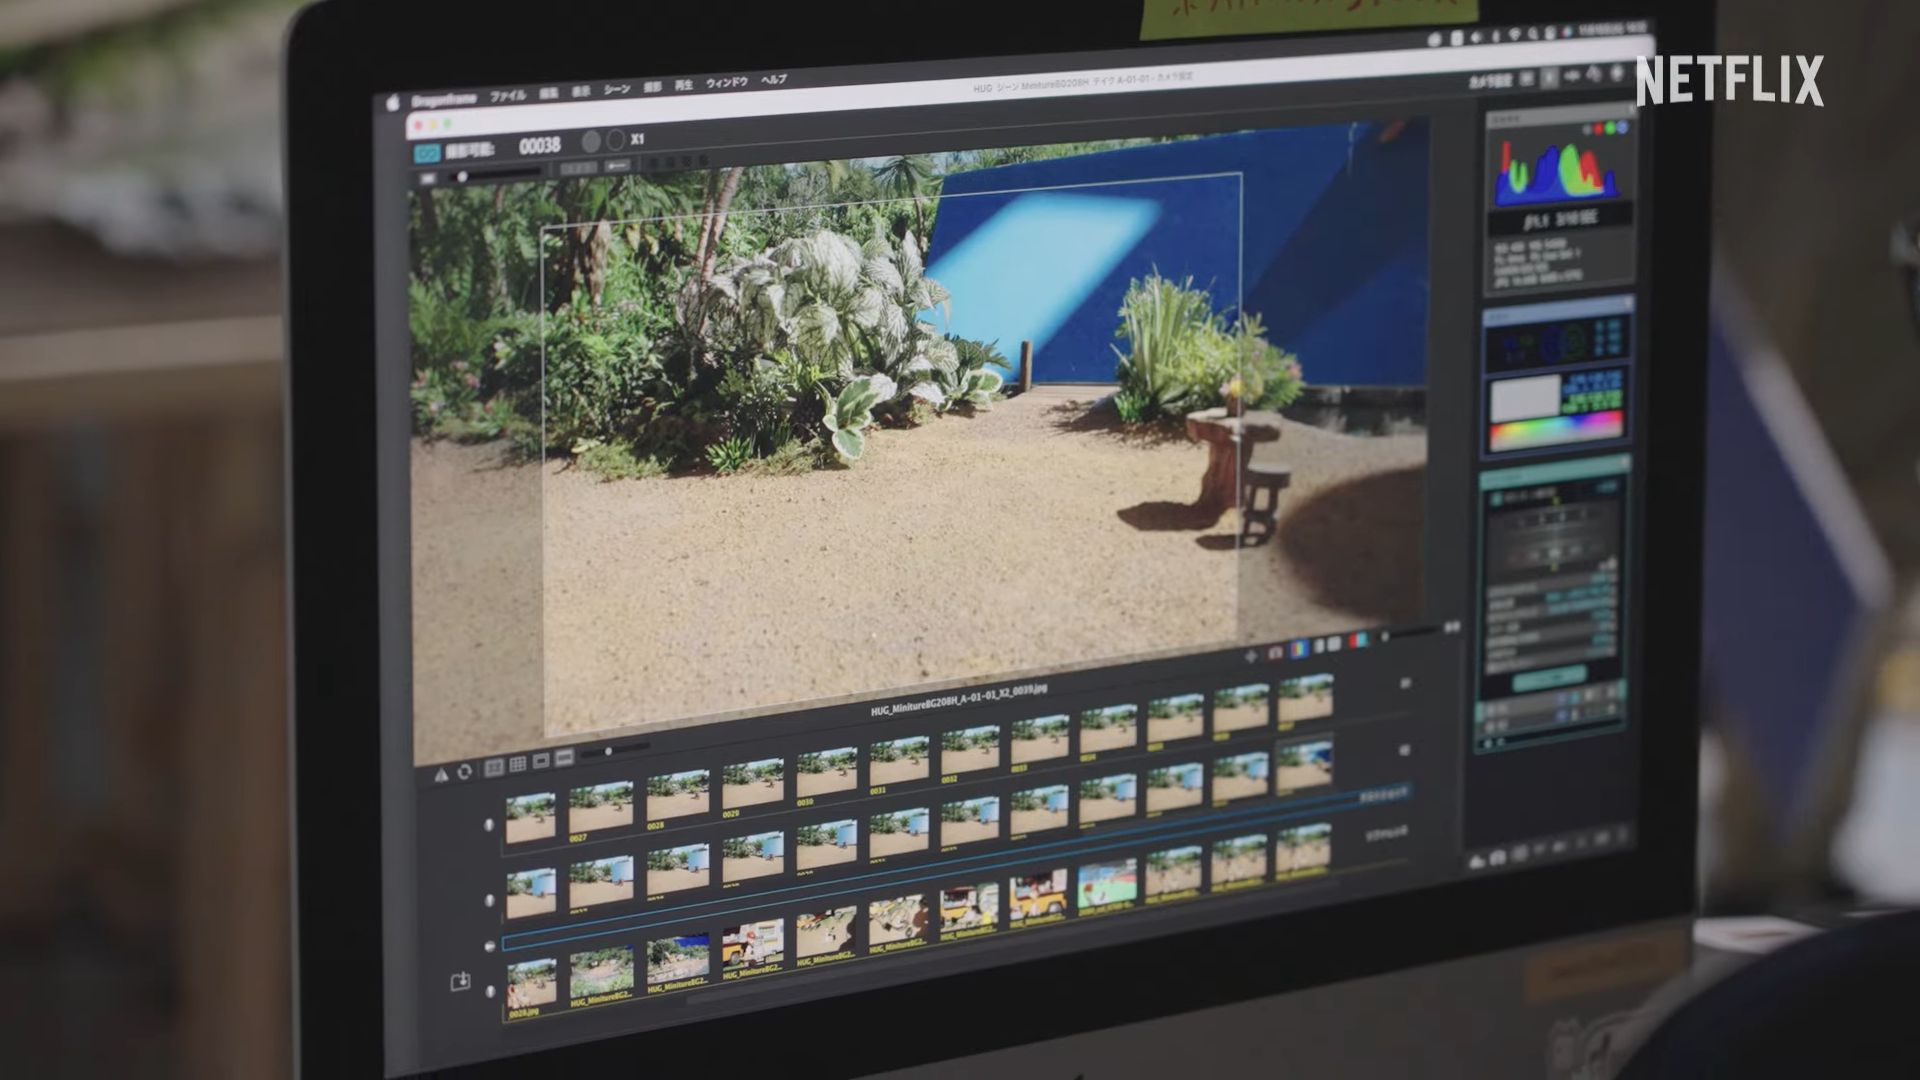Open the ヘルプ menu

(774, 80)
